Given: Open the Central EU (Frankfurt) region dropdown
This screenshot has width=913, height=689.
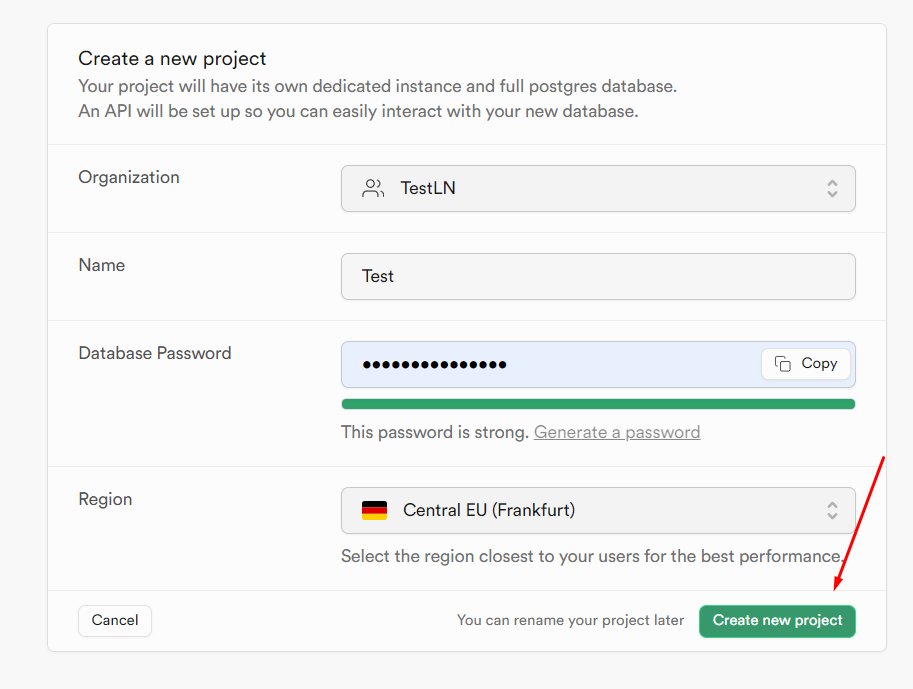Looking at the screenshot, I should point(598,510).
